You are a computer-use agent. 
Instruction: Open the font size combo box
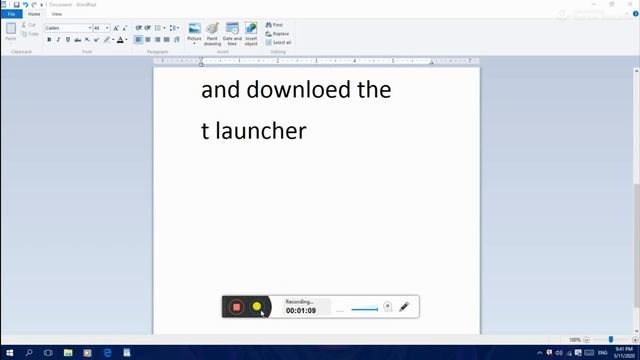(101, 28)
